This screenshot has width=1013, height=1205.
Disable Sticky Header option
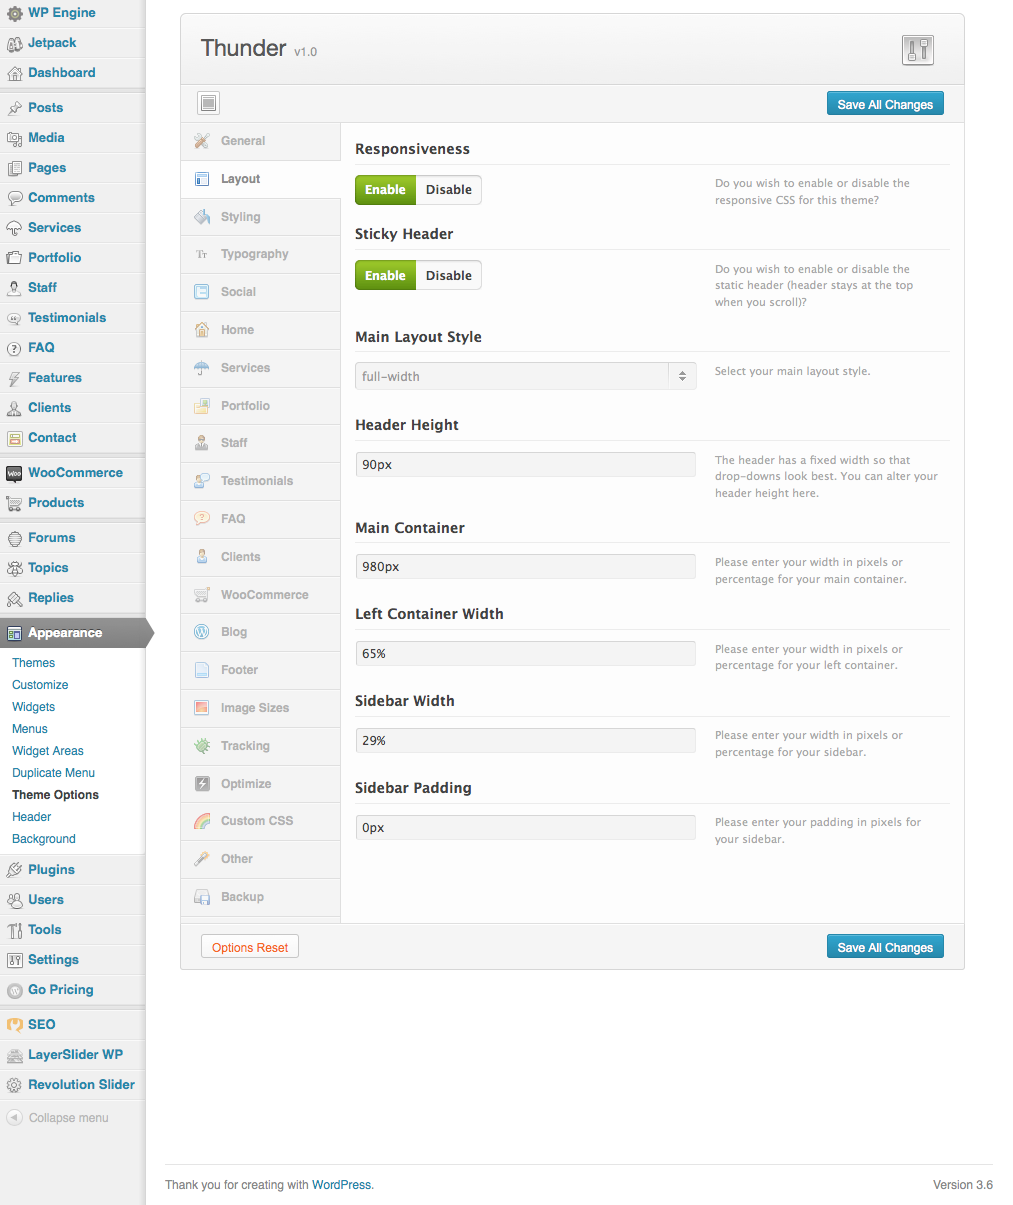(x=449, y=276)
